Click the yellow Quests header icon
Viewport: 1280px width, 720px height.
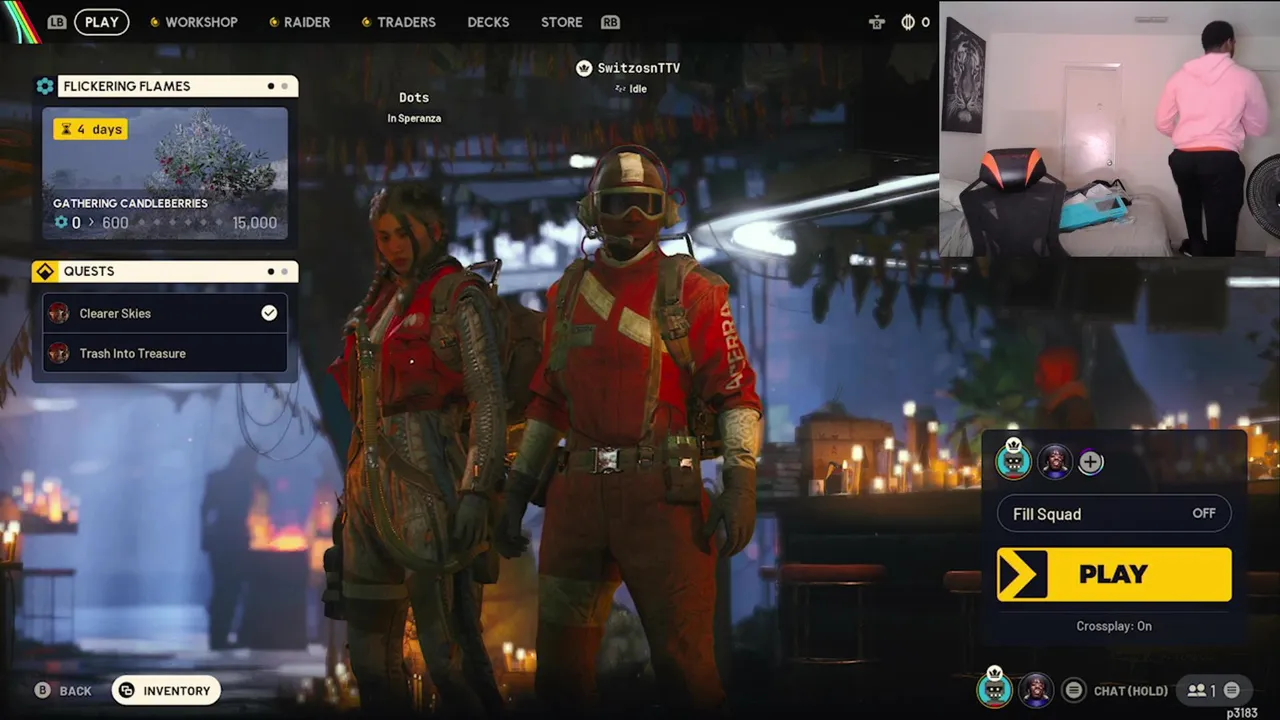(45, 271)
